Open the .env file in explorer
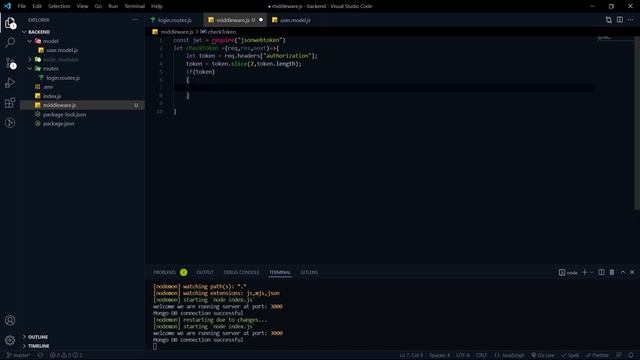The image size is (640, 360). click(48, 87)
